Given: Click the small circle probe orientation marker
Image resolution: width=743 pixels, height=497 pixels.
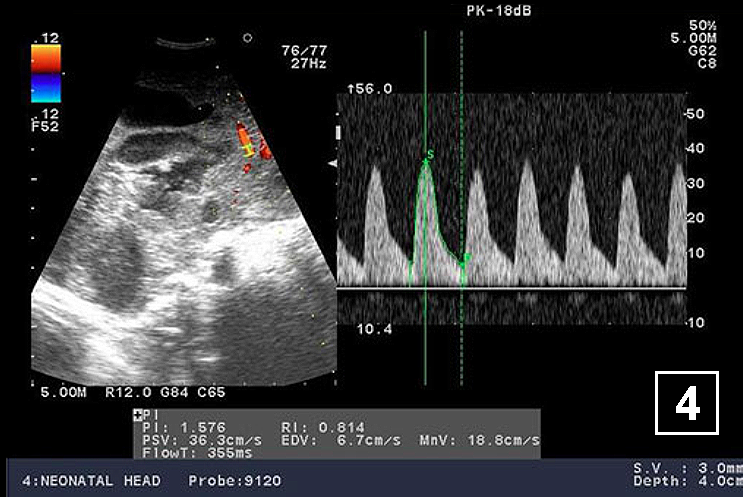Looking at the screenshot, I should click(247, 38).
